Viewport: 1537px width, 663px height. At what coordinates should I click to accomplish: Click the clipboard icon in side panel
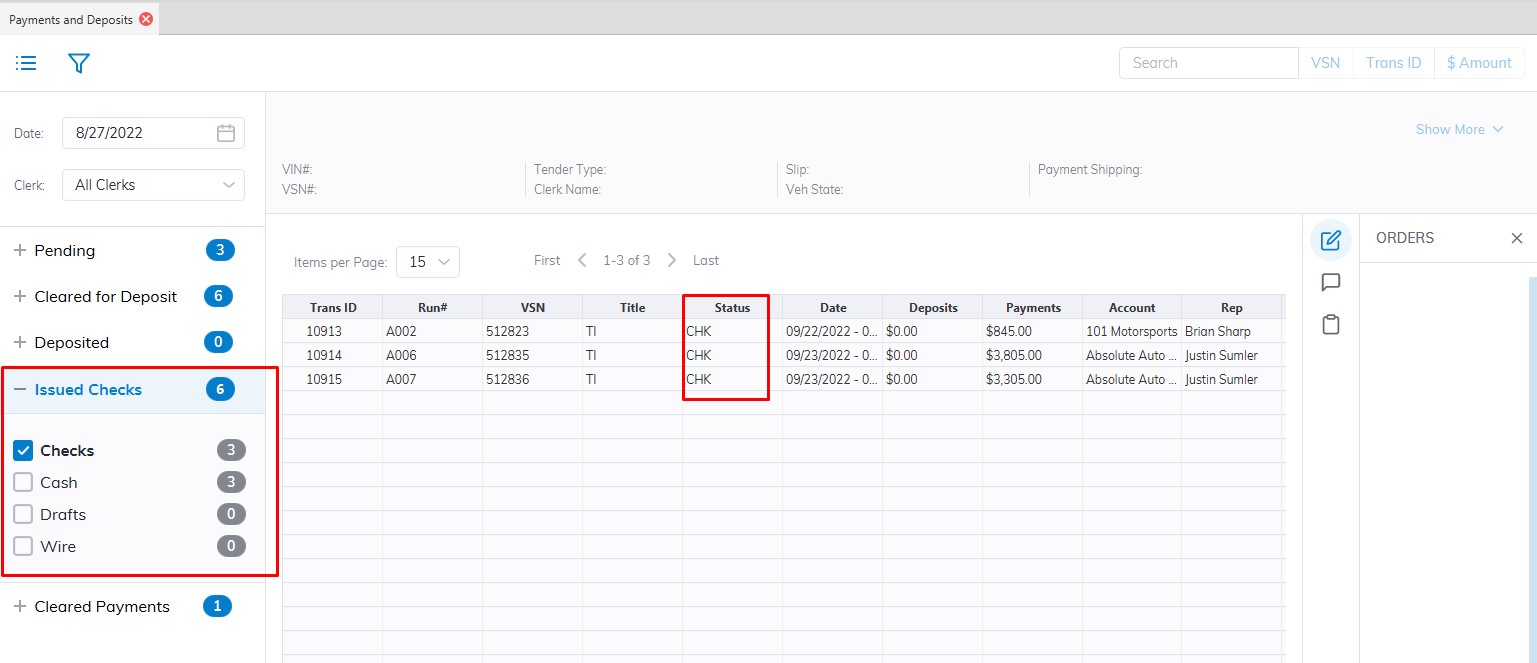click(x=1330, y=325)
